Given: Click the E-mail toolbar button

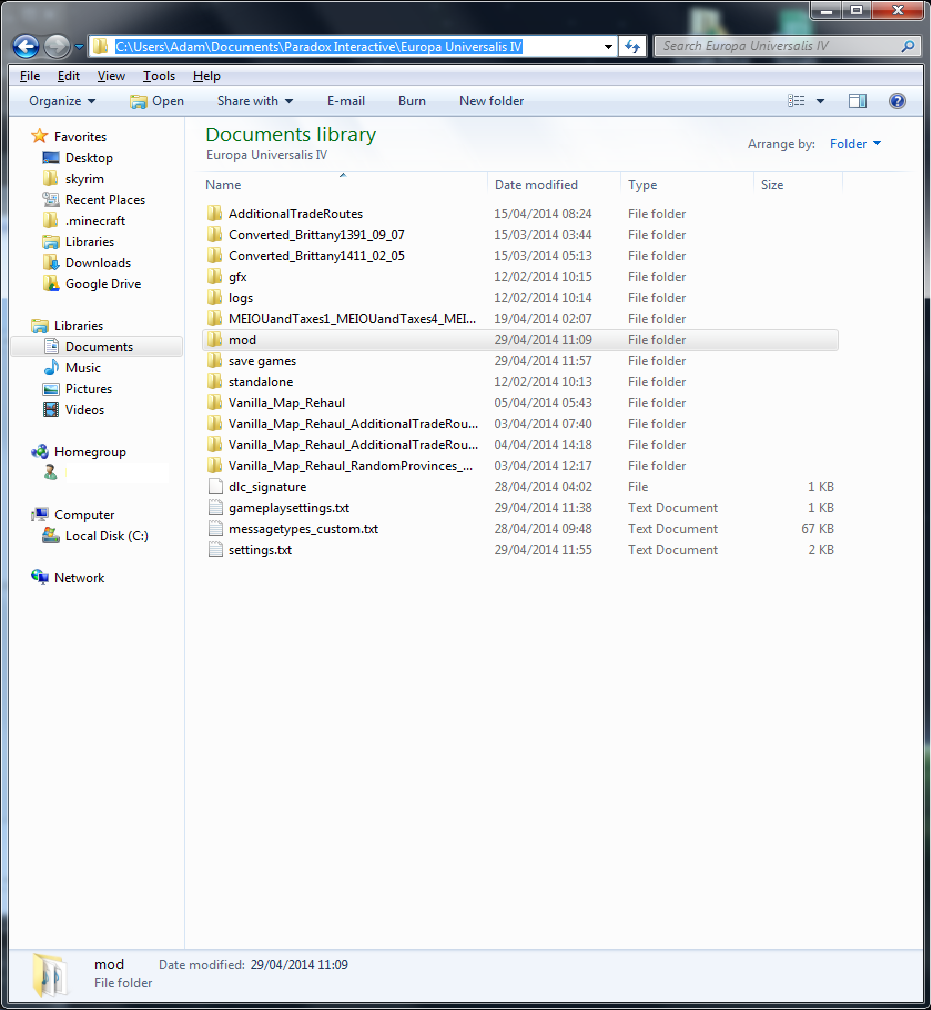Looking at the screenshot, I should coord(345,101).
